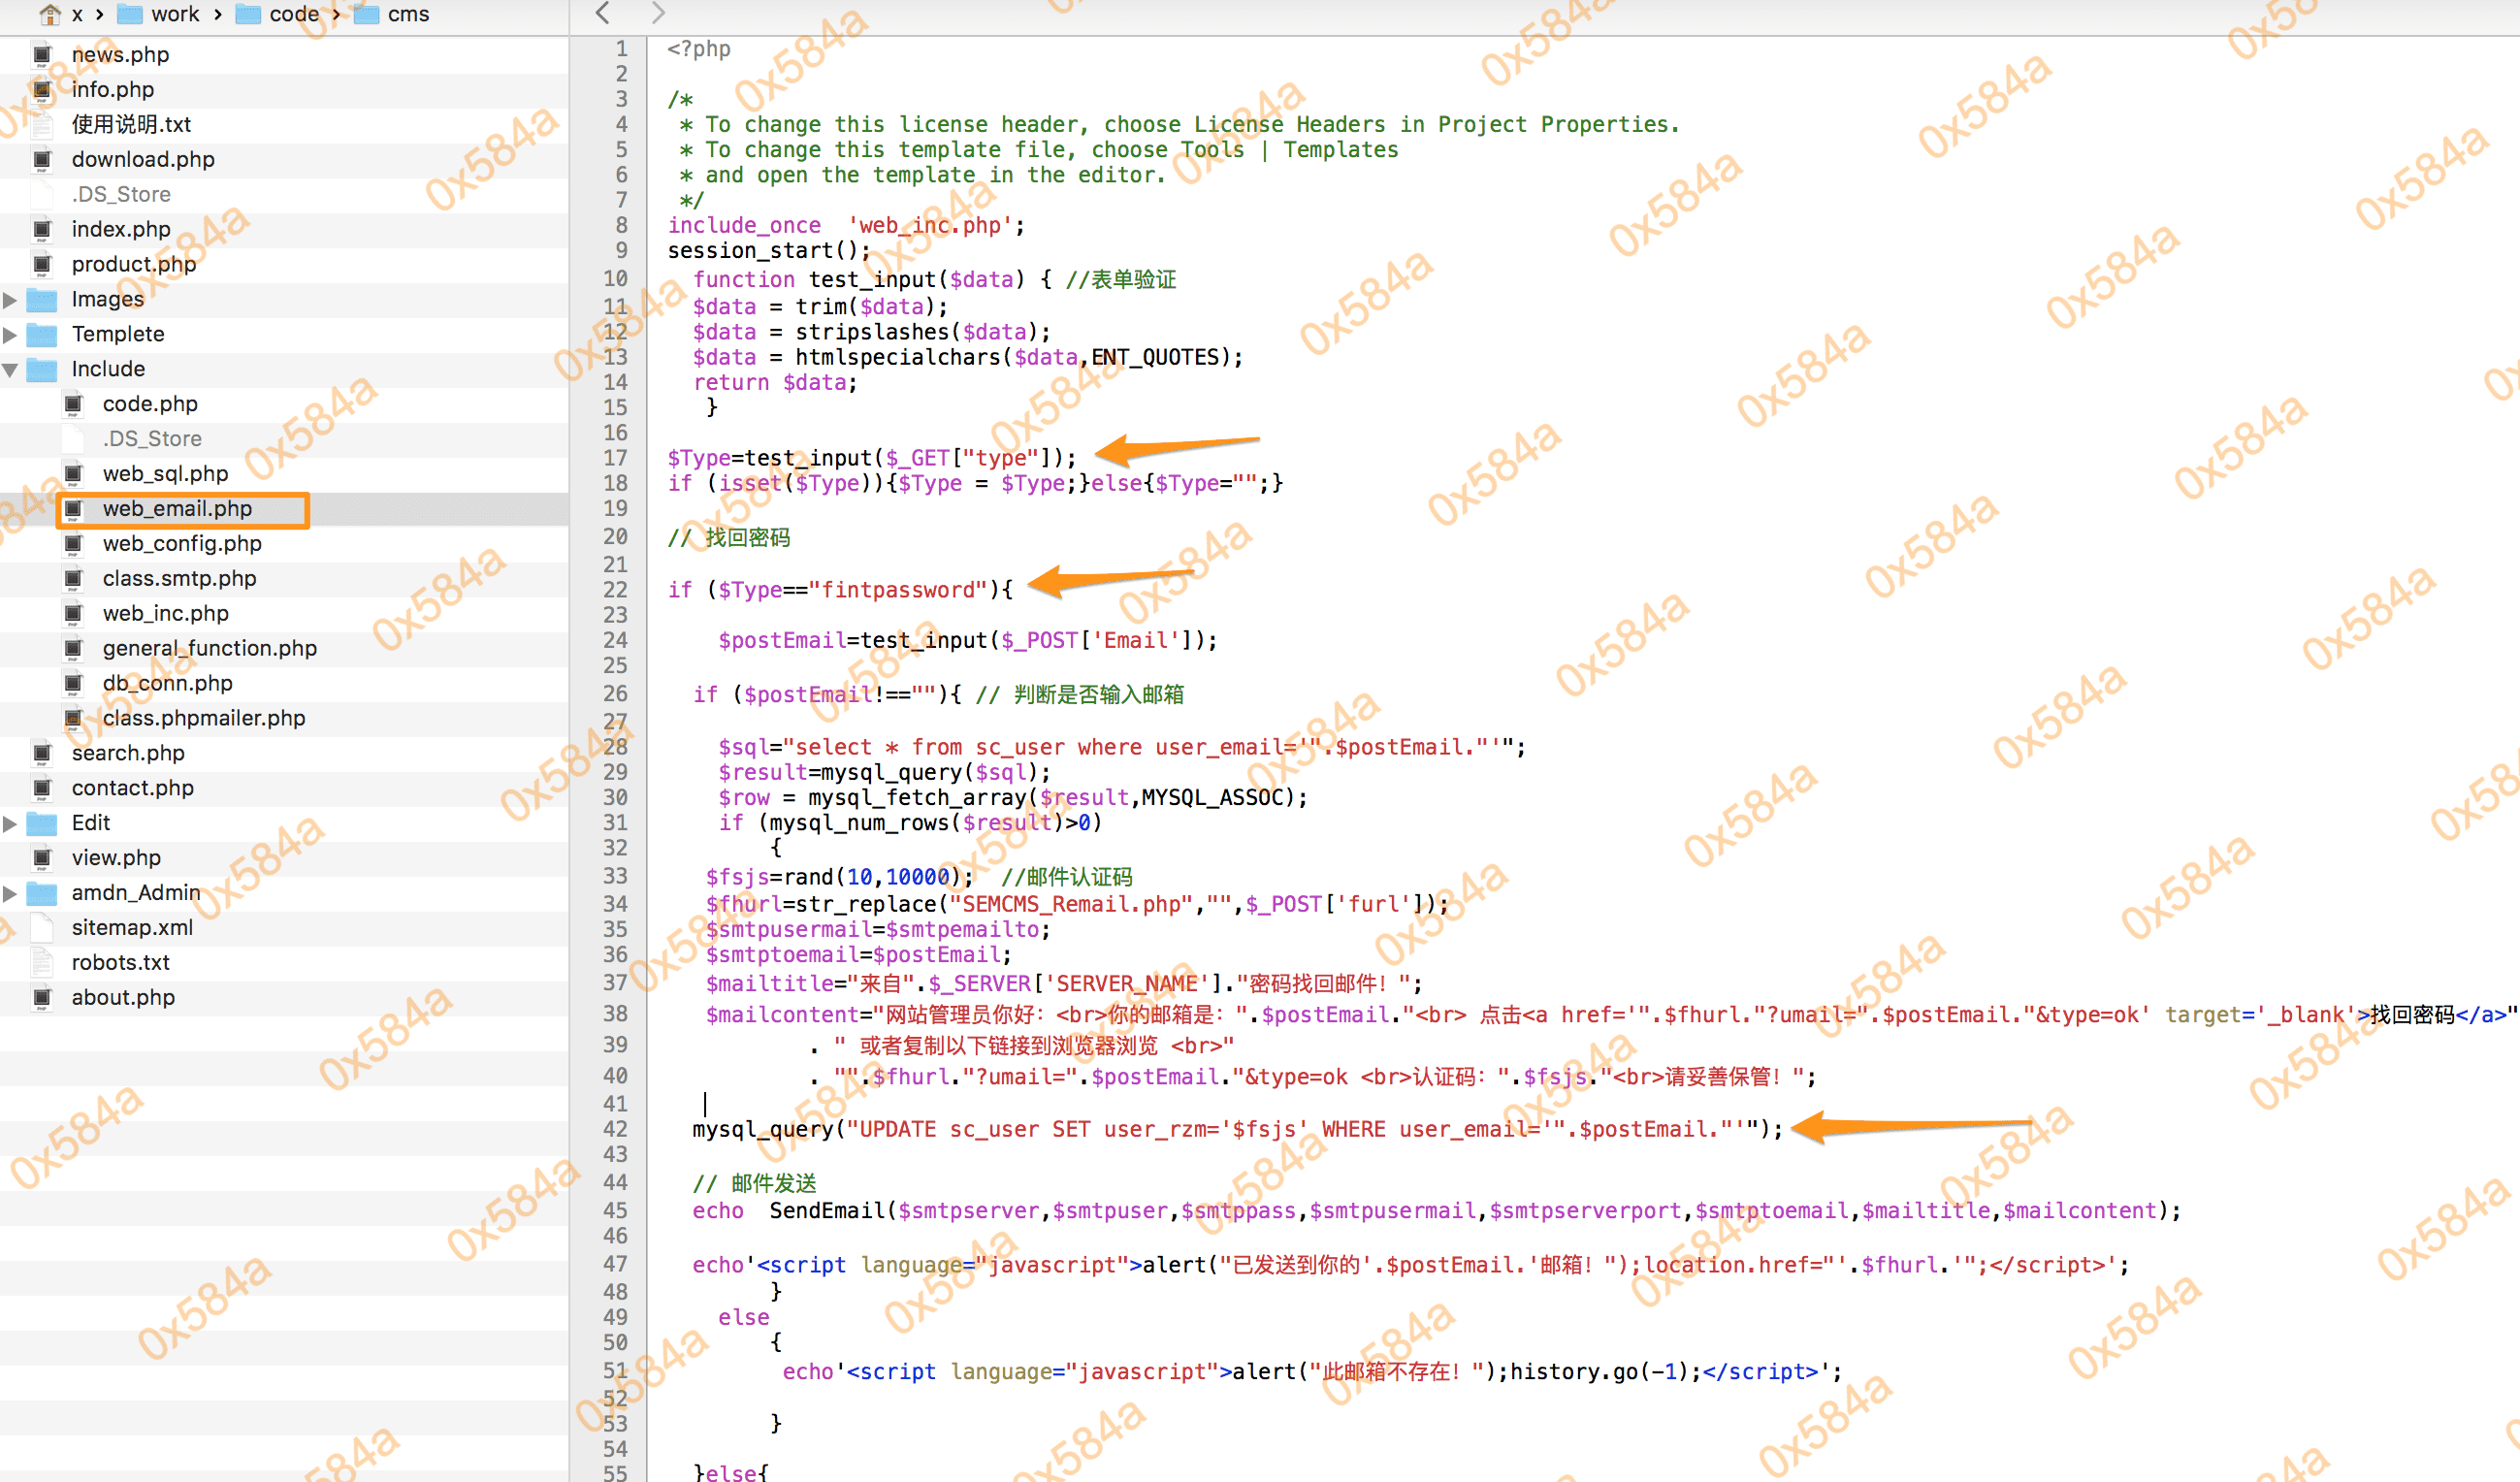Select web_email.php in file tree
This screenshot has height=1482, width=2520.
(x=177, y=509)
